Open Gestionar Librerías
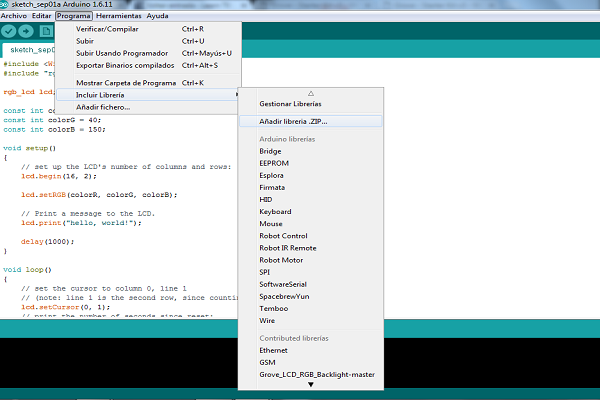The width and height of the screenshot is (600, 400). pyautogui.click(x=311, y=104)
